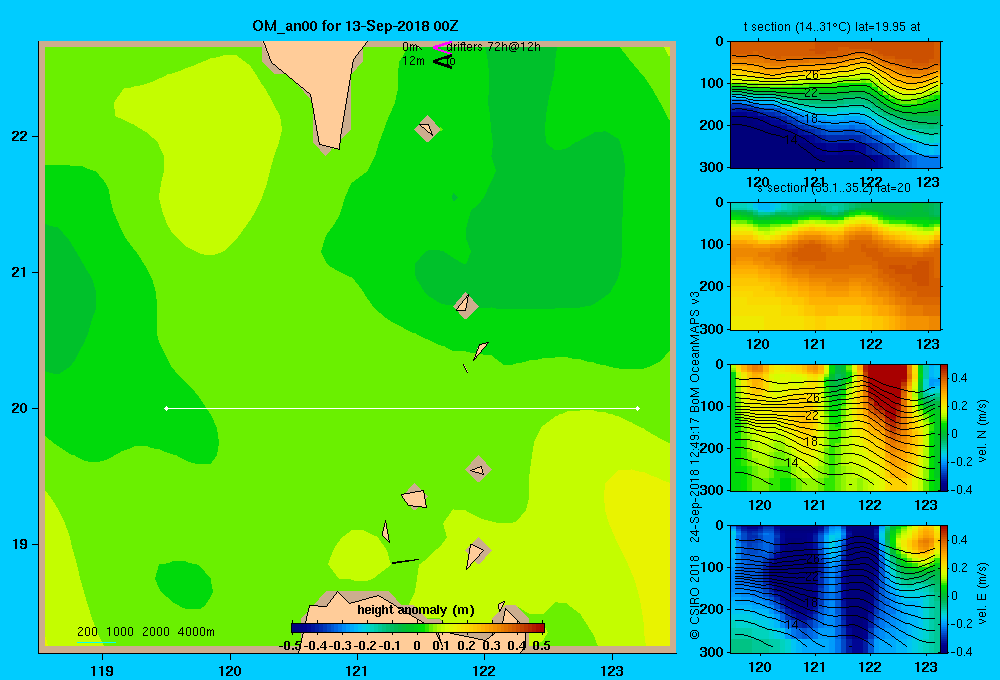Click the -0.5 tick on height anomaly scale
This screenshot has width=1000, height=680.
[291, 646]
